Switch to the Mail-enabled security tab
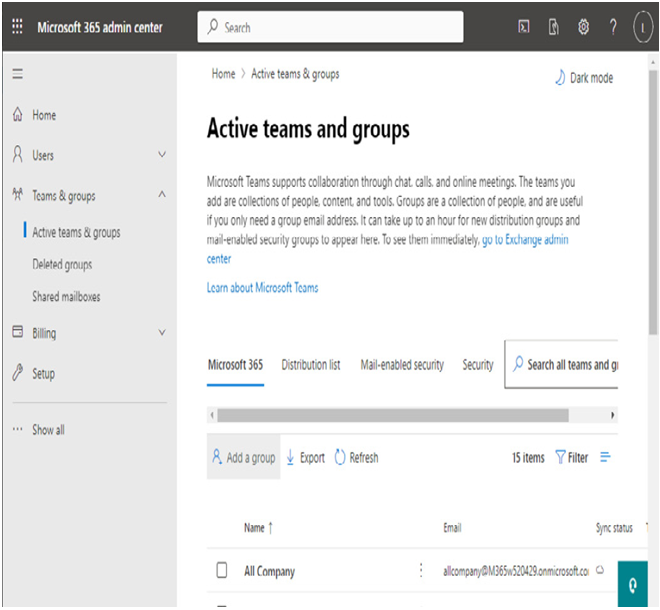This screenshot has width=660, height=610. 402,365
